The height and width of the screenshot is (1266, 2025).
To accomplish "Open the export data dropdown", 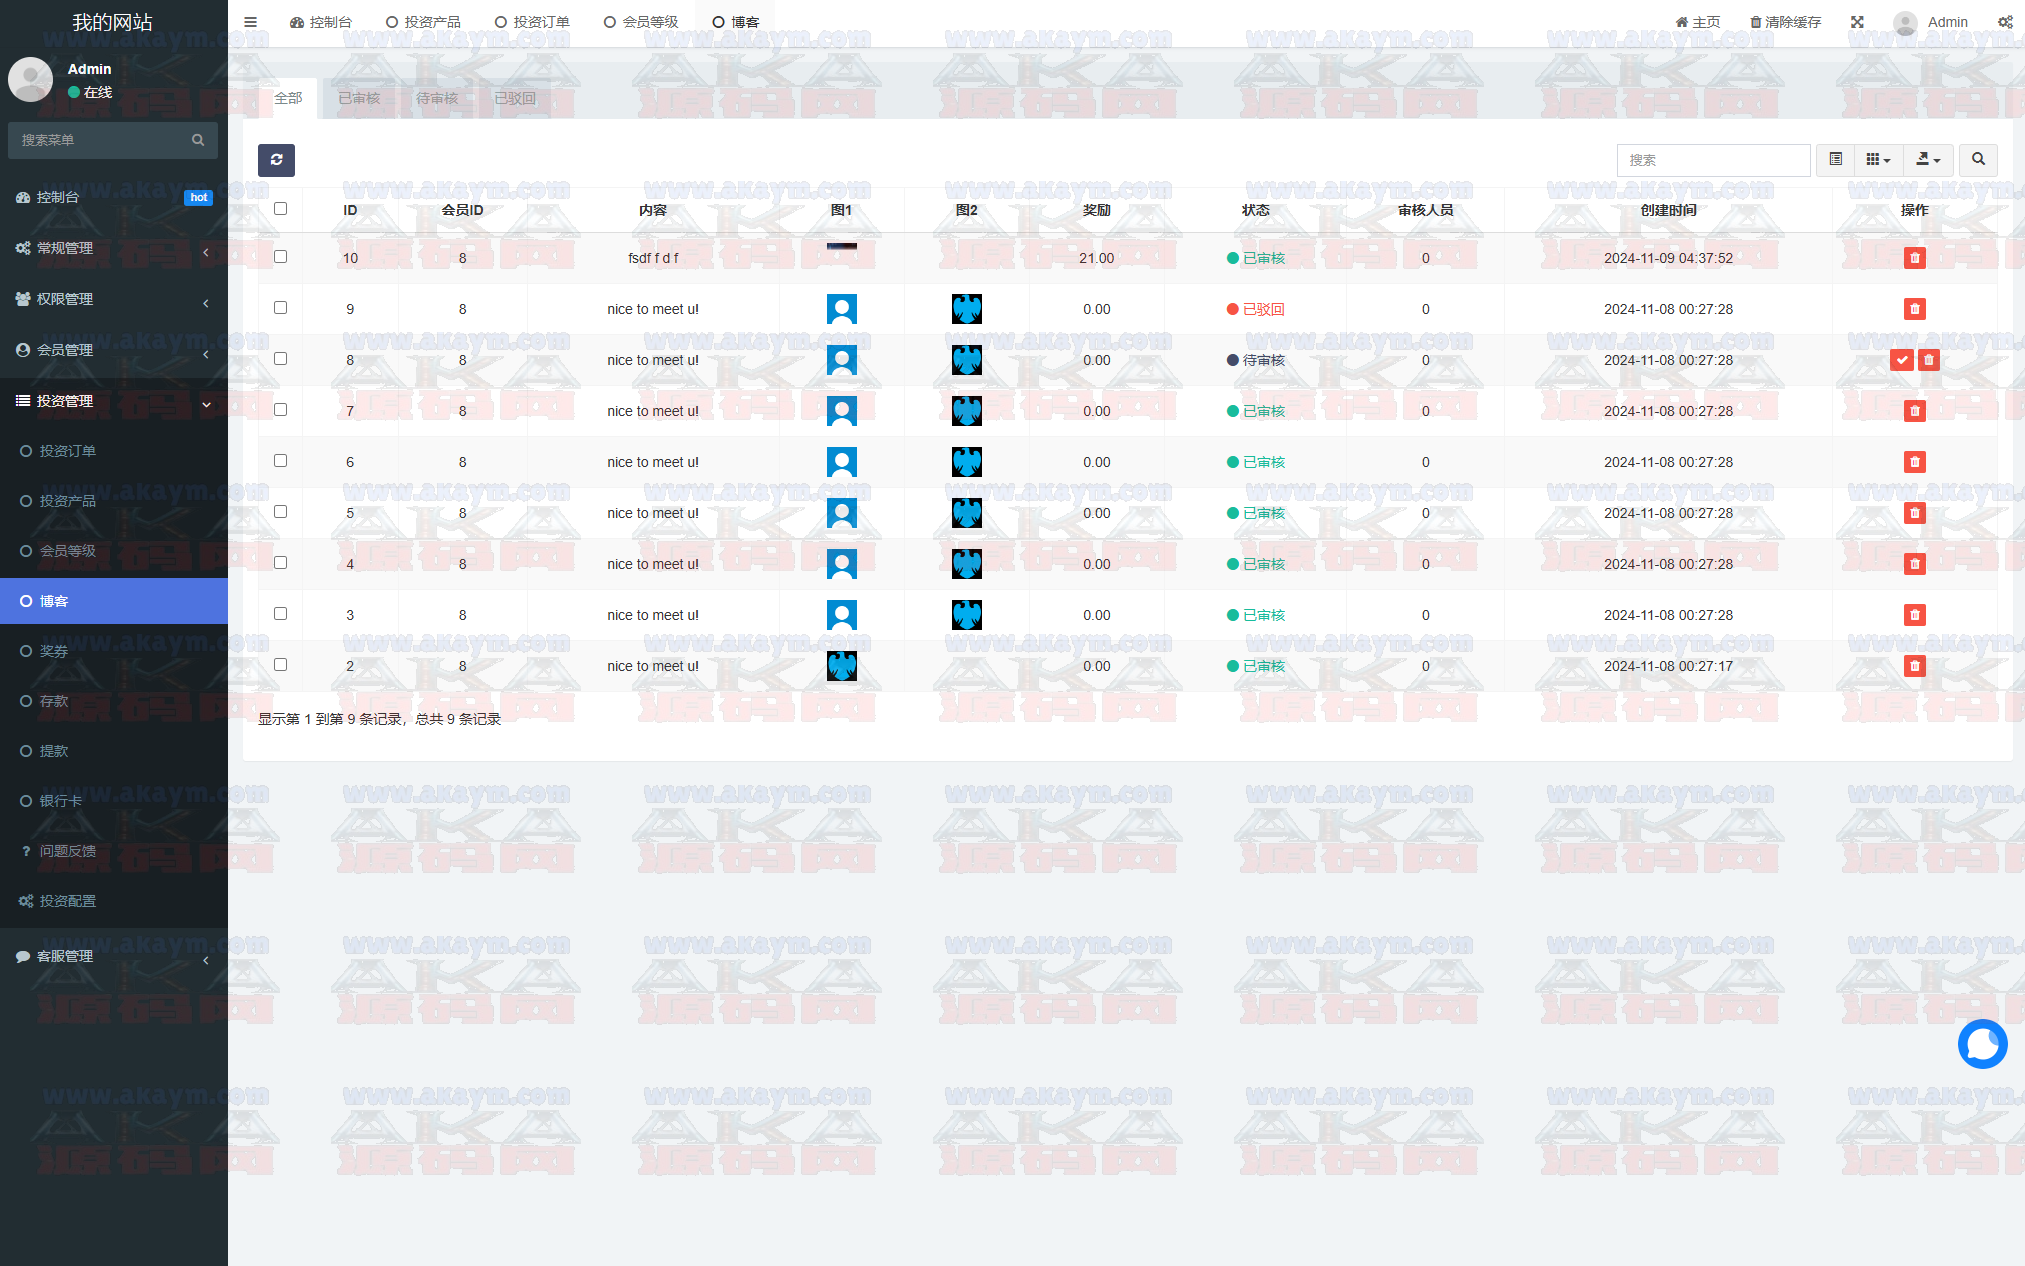I will (x=1927, y=160).
